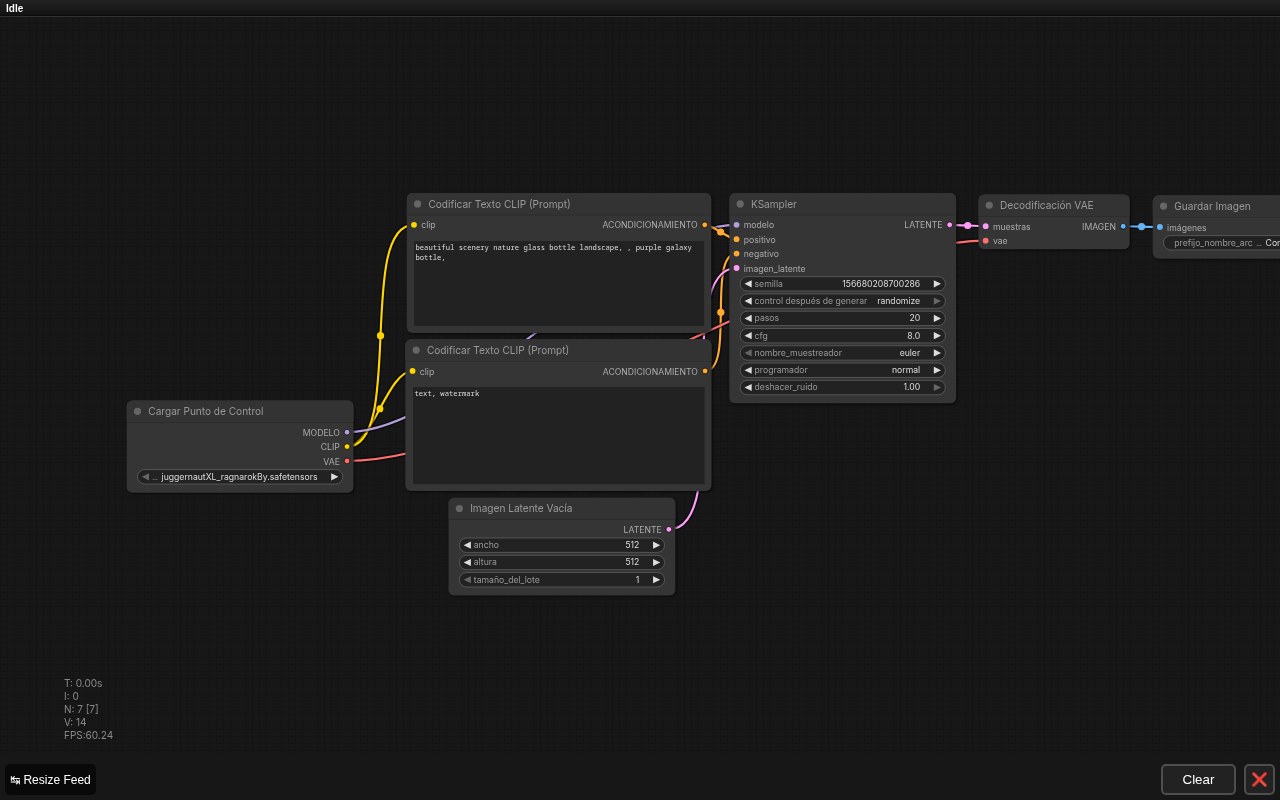The image size is (1280, 800).
Task: Open the programador dropdown showing normal
Action: (843, 370)
